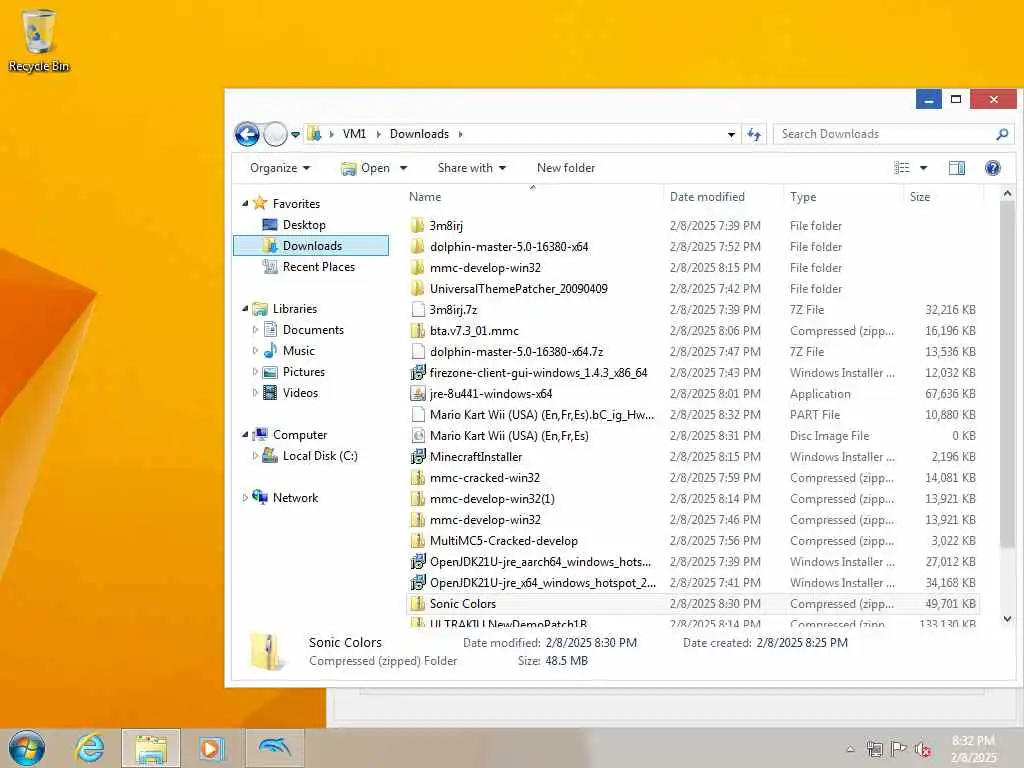
Task: Select Local Disk (C:)
Action: 320,456
